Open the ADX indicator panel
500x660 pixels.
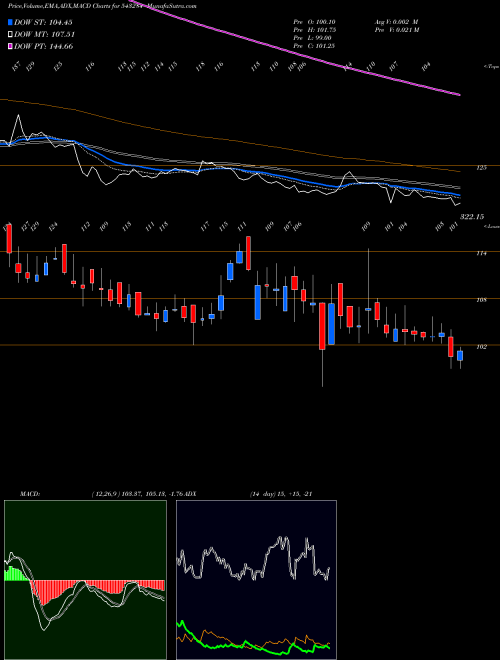[x=256, y=580]
